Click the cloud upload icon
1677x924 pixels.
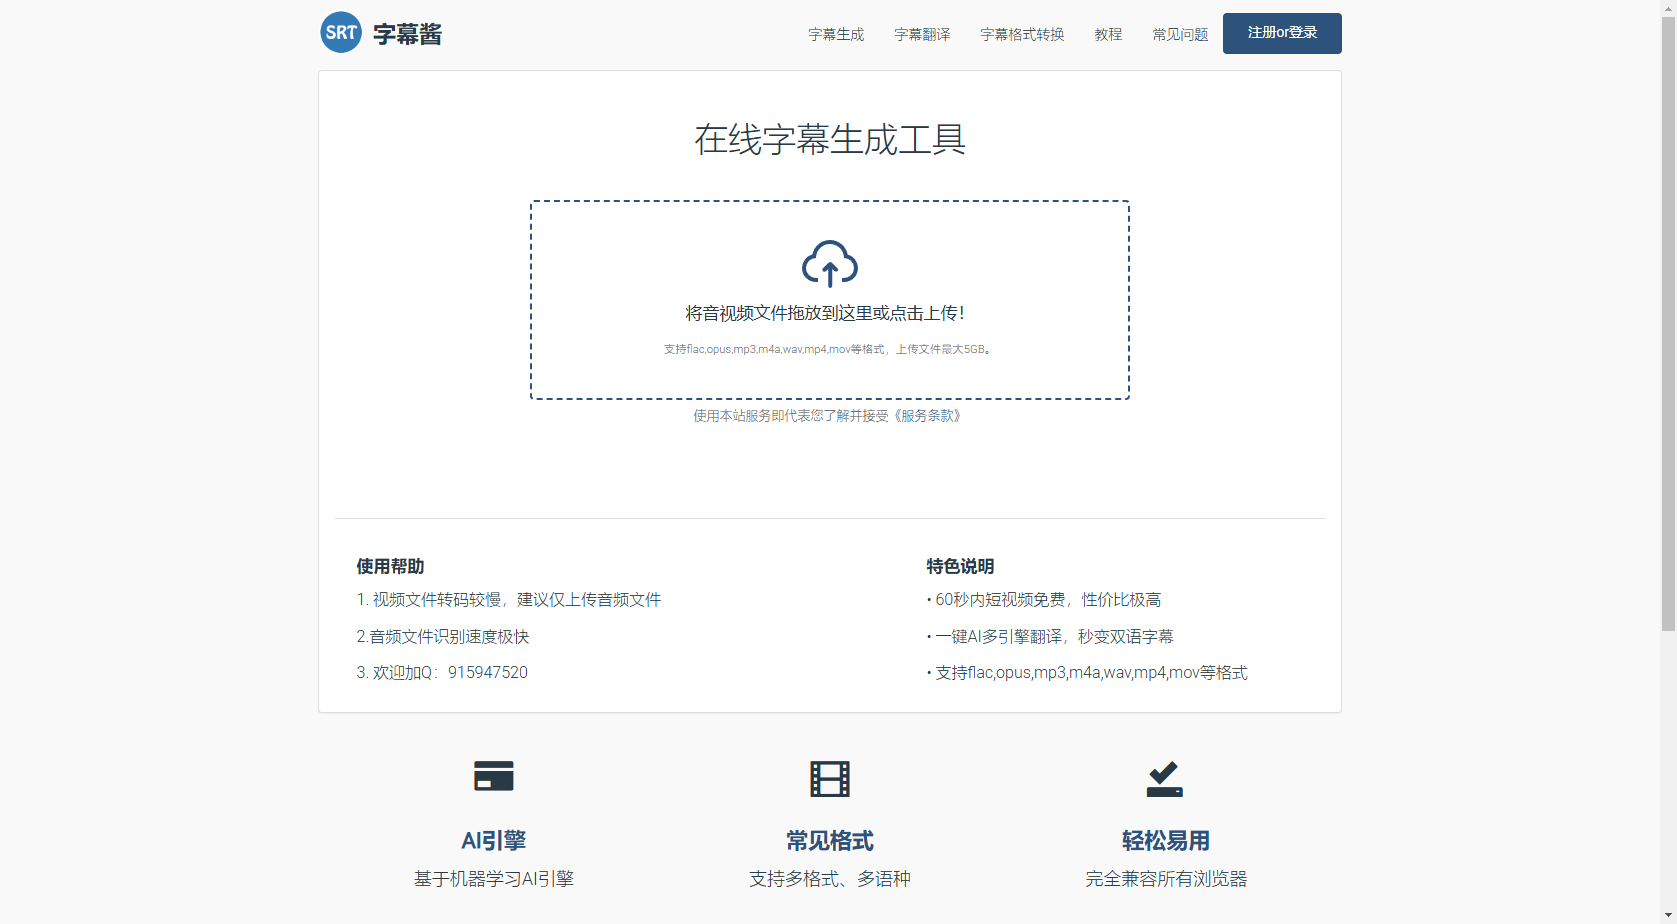[x=829, y=264]
